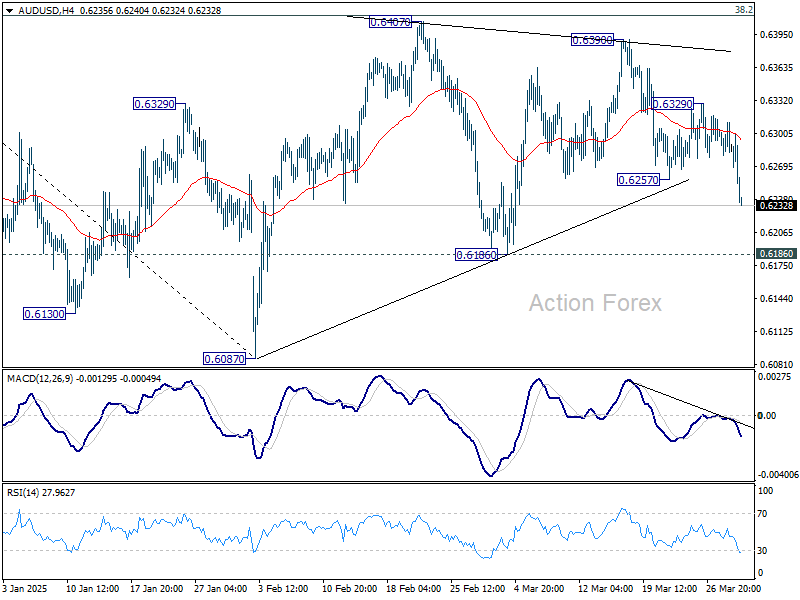Click the 38.2 value at top right

click(x=744, y=10)
